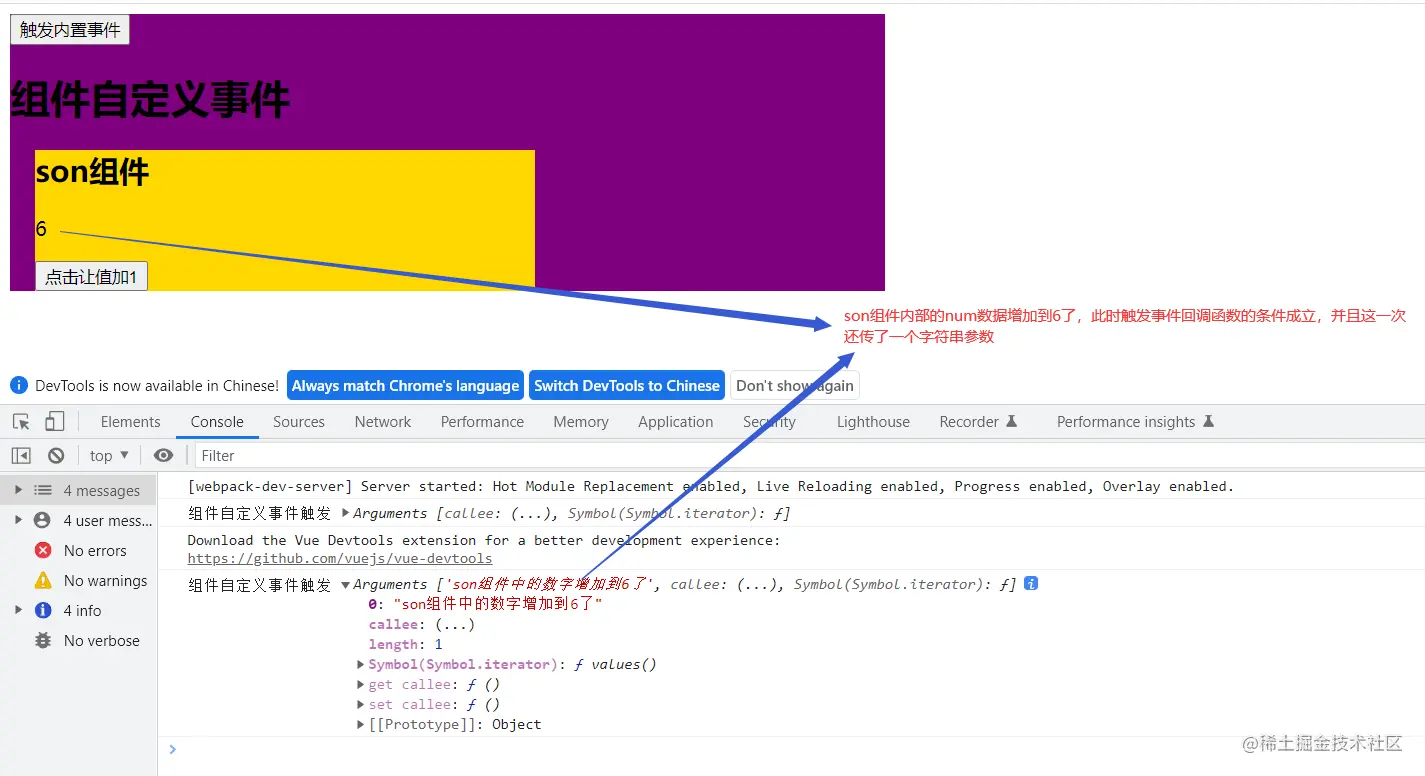Image resolution: width=1425 pixels, height=776 pixels.
Task: Toggle the device toolbar icon
Action: [x=55, y=422]
